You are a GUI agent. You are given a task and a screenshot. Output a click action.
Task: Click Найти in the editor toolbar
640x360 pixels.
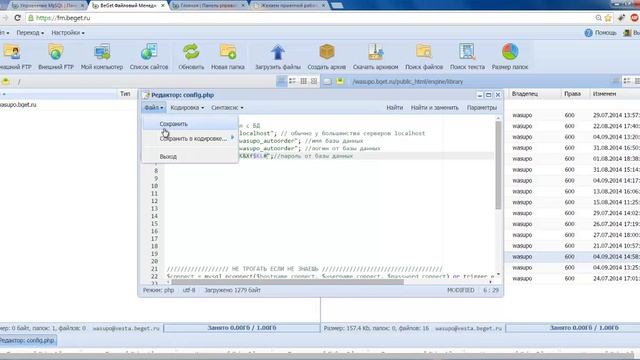(394, 107)
